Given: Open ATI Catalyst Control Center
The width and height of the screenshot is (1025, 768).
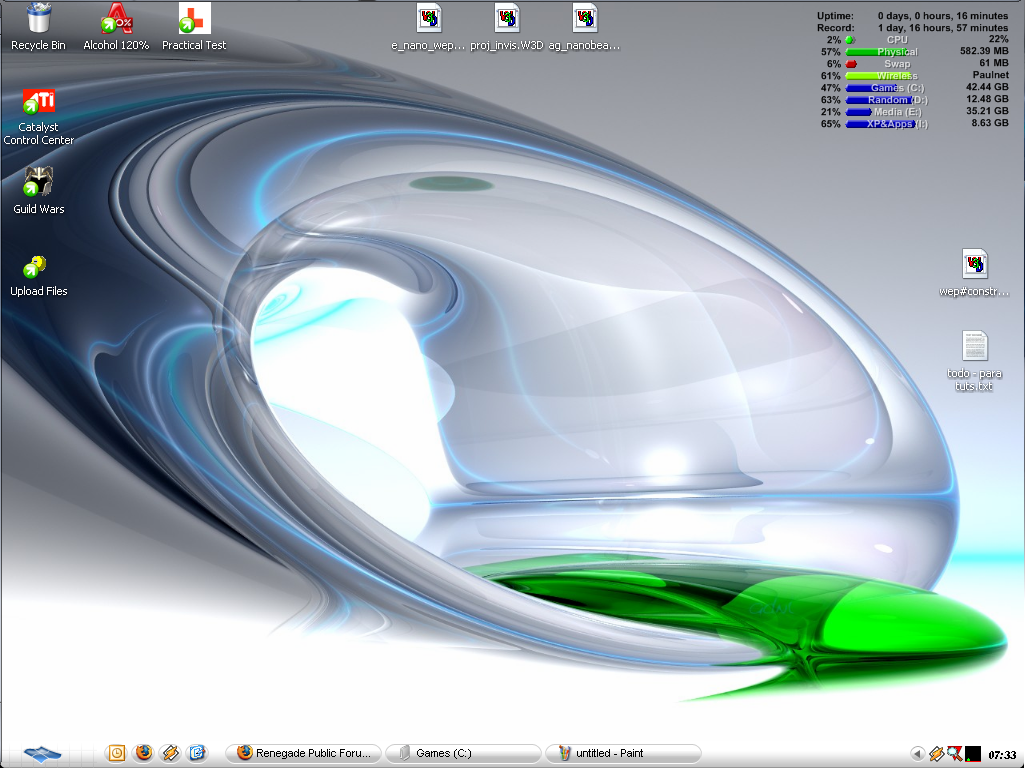Looking at the screenshot, I should [38, 103].
